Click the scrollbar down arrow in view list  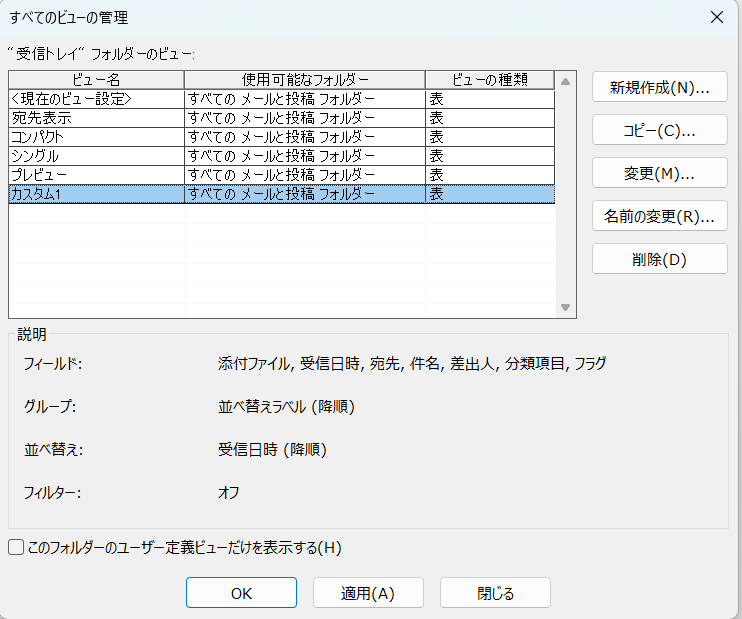pyautogui.click(x=565, y=307)
